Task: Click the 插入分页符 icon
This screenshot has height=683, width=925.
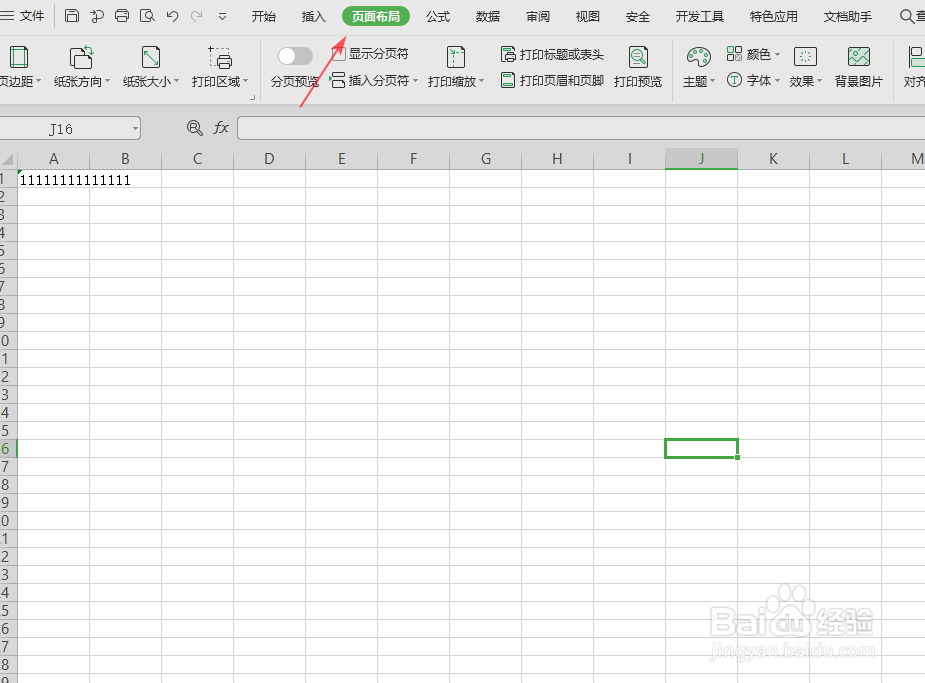Action: coord(337,80)
